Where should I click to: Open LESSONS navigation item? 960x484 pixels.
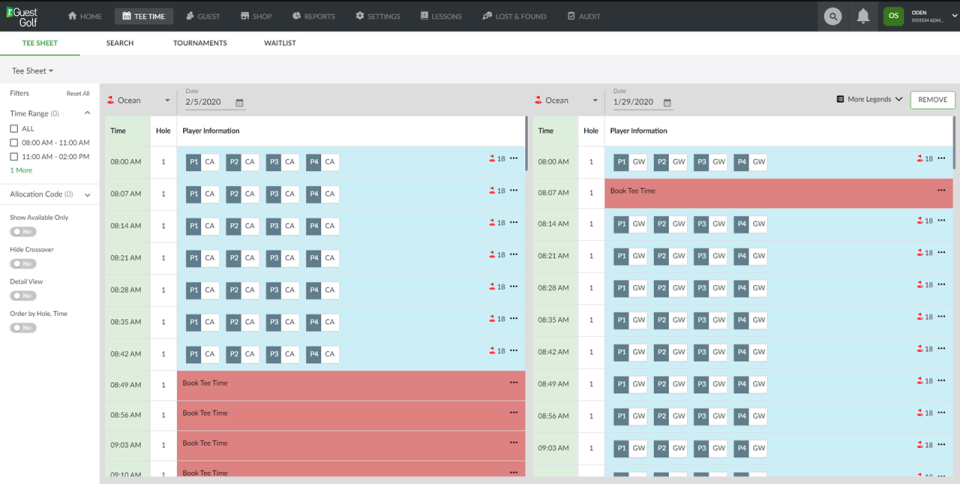441,17
